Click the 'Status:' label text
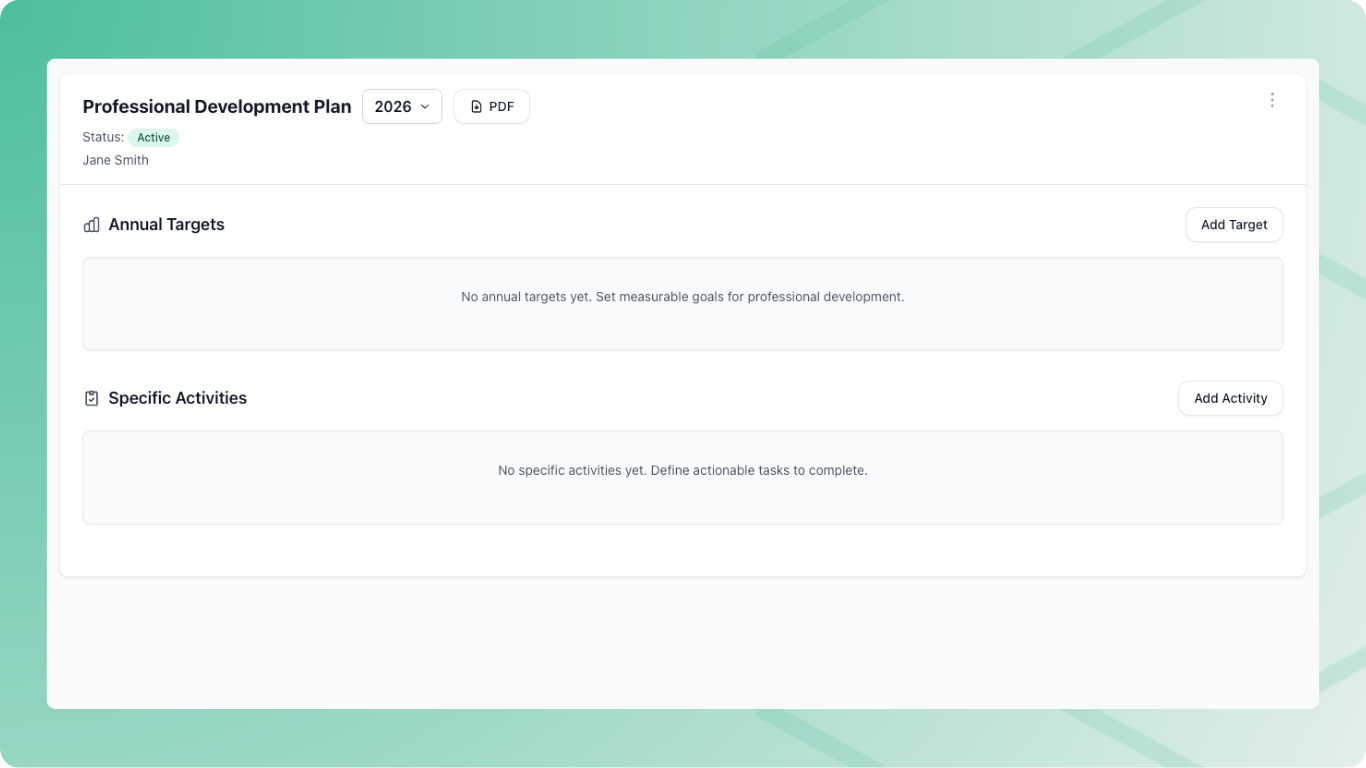Image resolution: width=1366 pixels, height=768 pixels. tap(103, 138)
